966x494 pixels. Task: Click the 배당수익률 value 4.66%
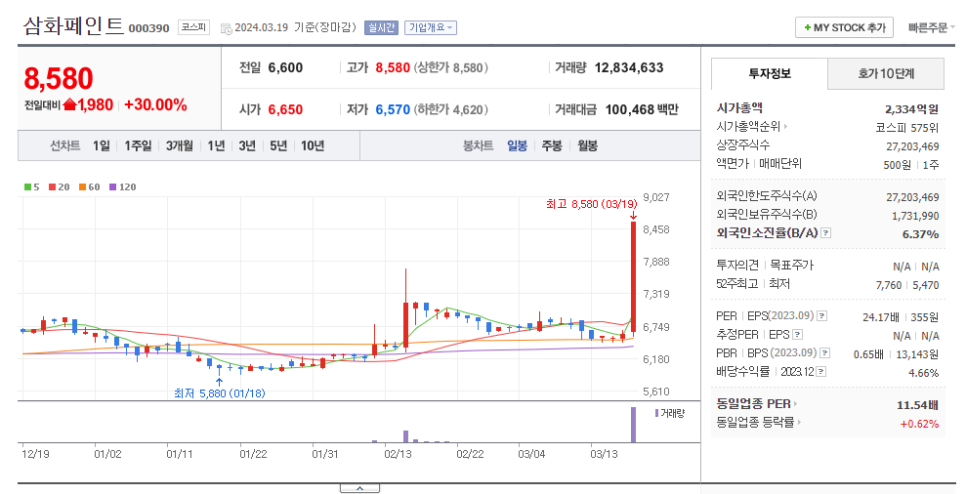(923, 373)
